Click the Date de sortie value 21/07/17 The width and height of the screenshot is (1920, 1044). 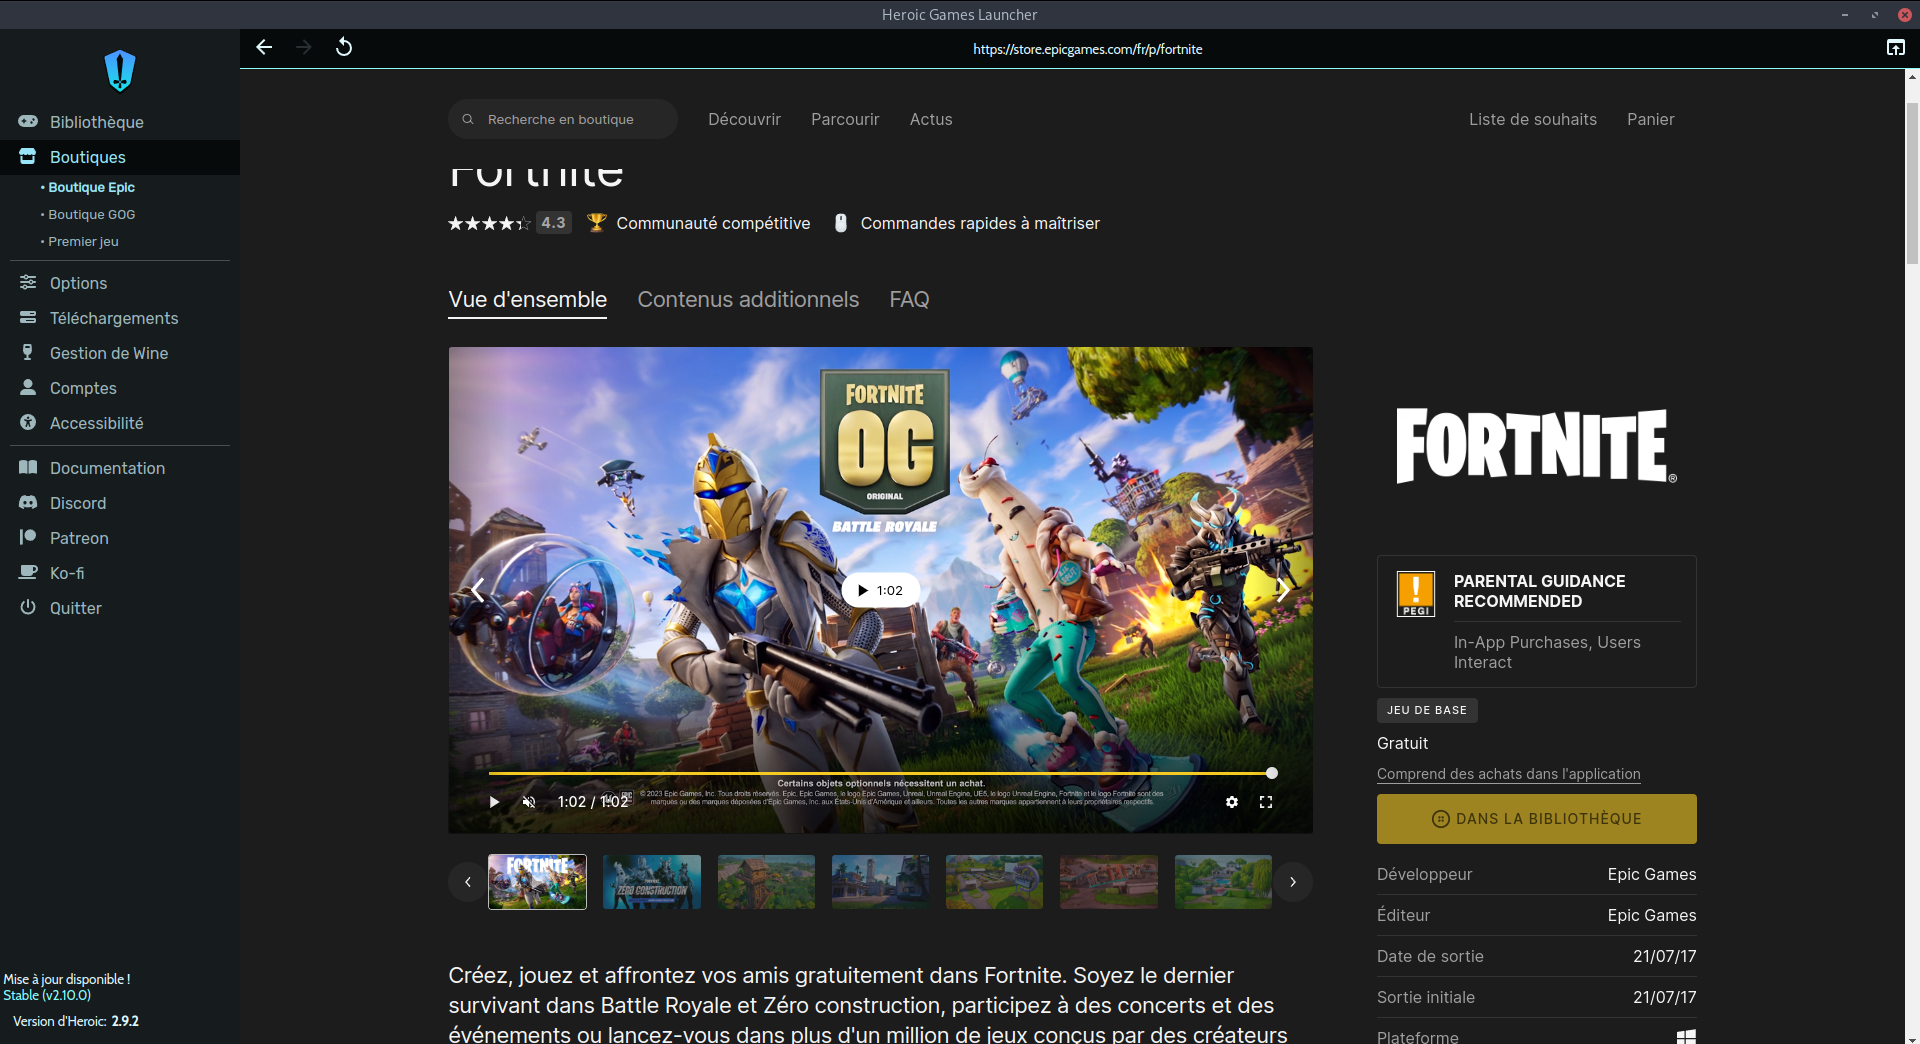(x=1665, y=956)
